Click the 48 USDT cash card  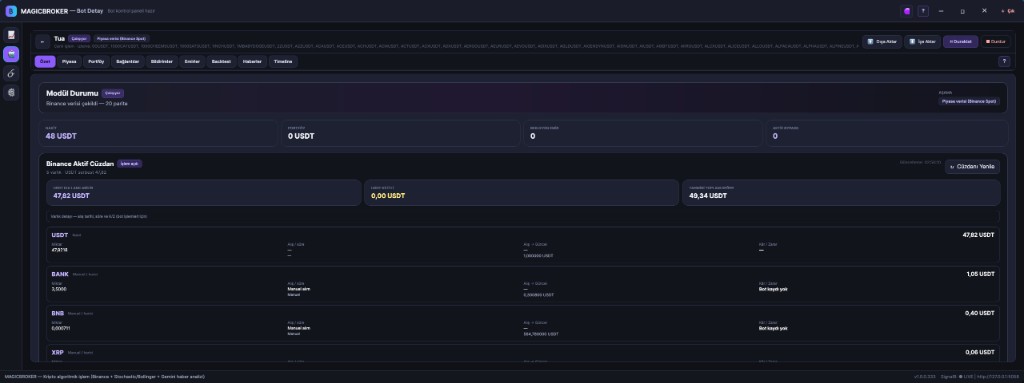click(159, 133)
